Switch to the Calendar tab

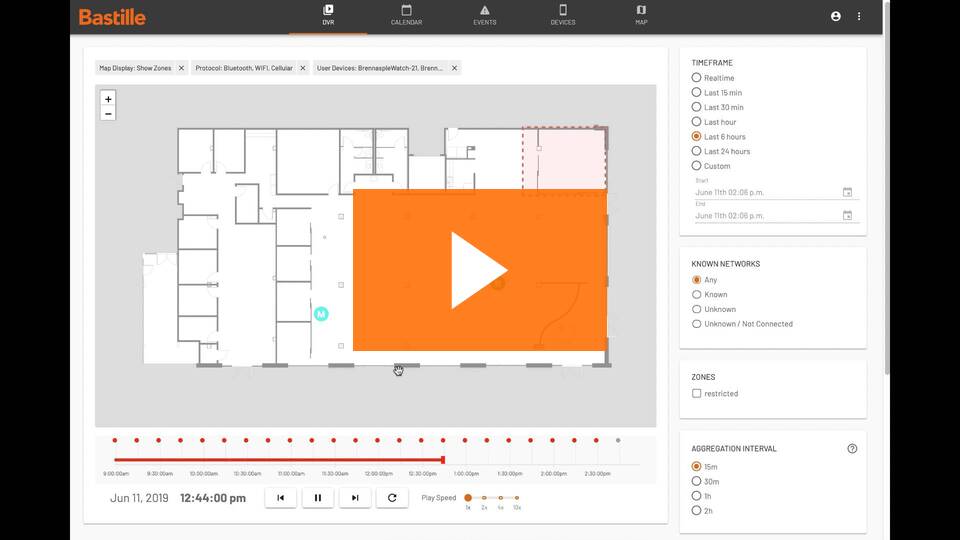[407, 15]
